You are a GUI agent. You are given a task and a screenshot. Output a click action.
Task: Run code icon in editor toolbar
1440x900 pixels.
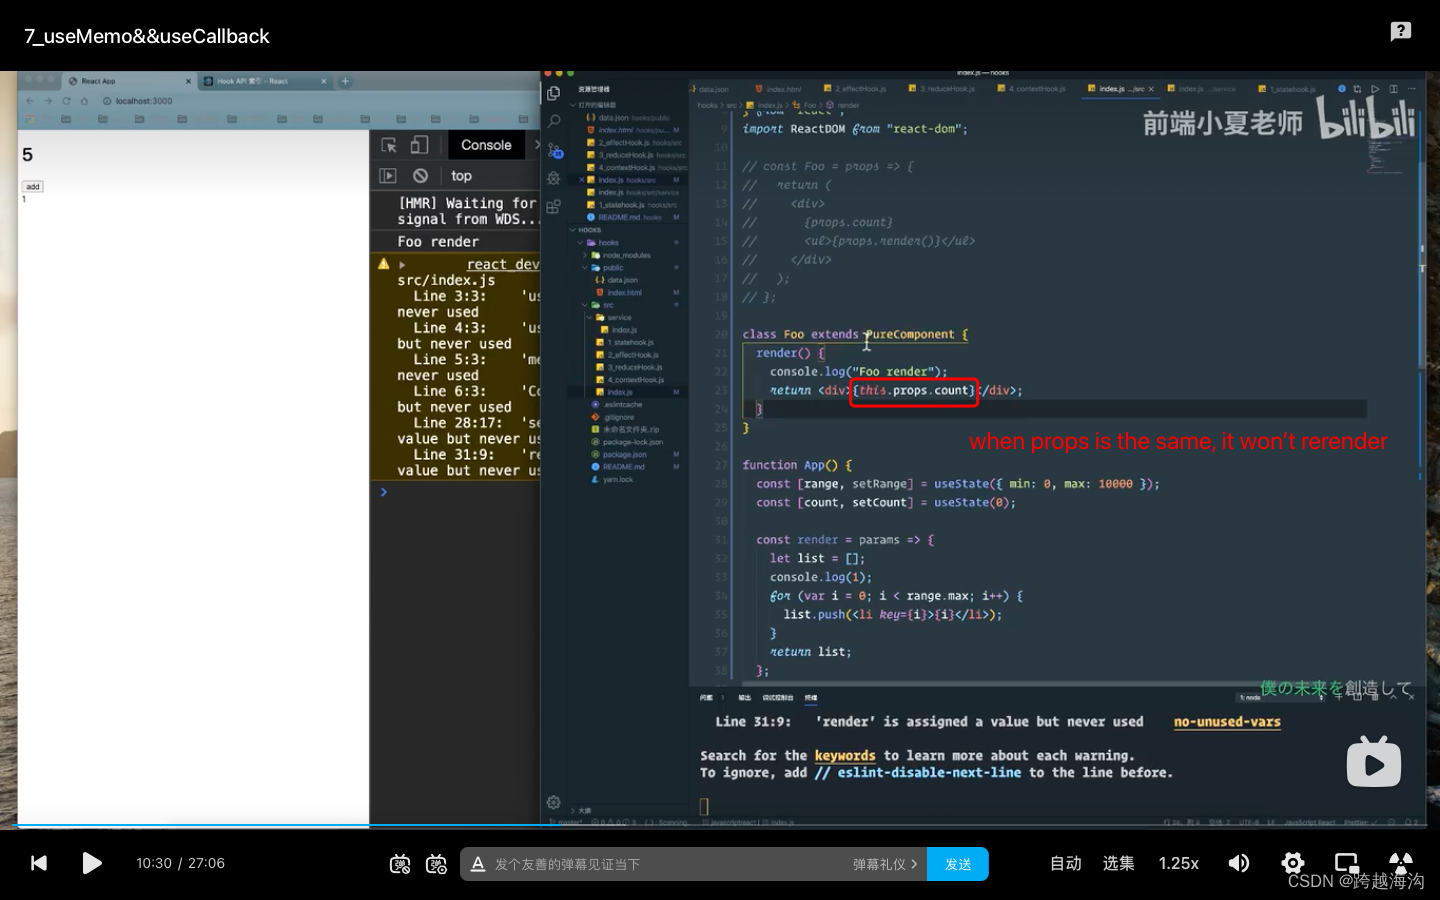pyautogui.click(x=1375, y=89)
